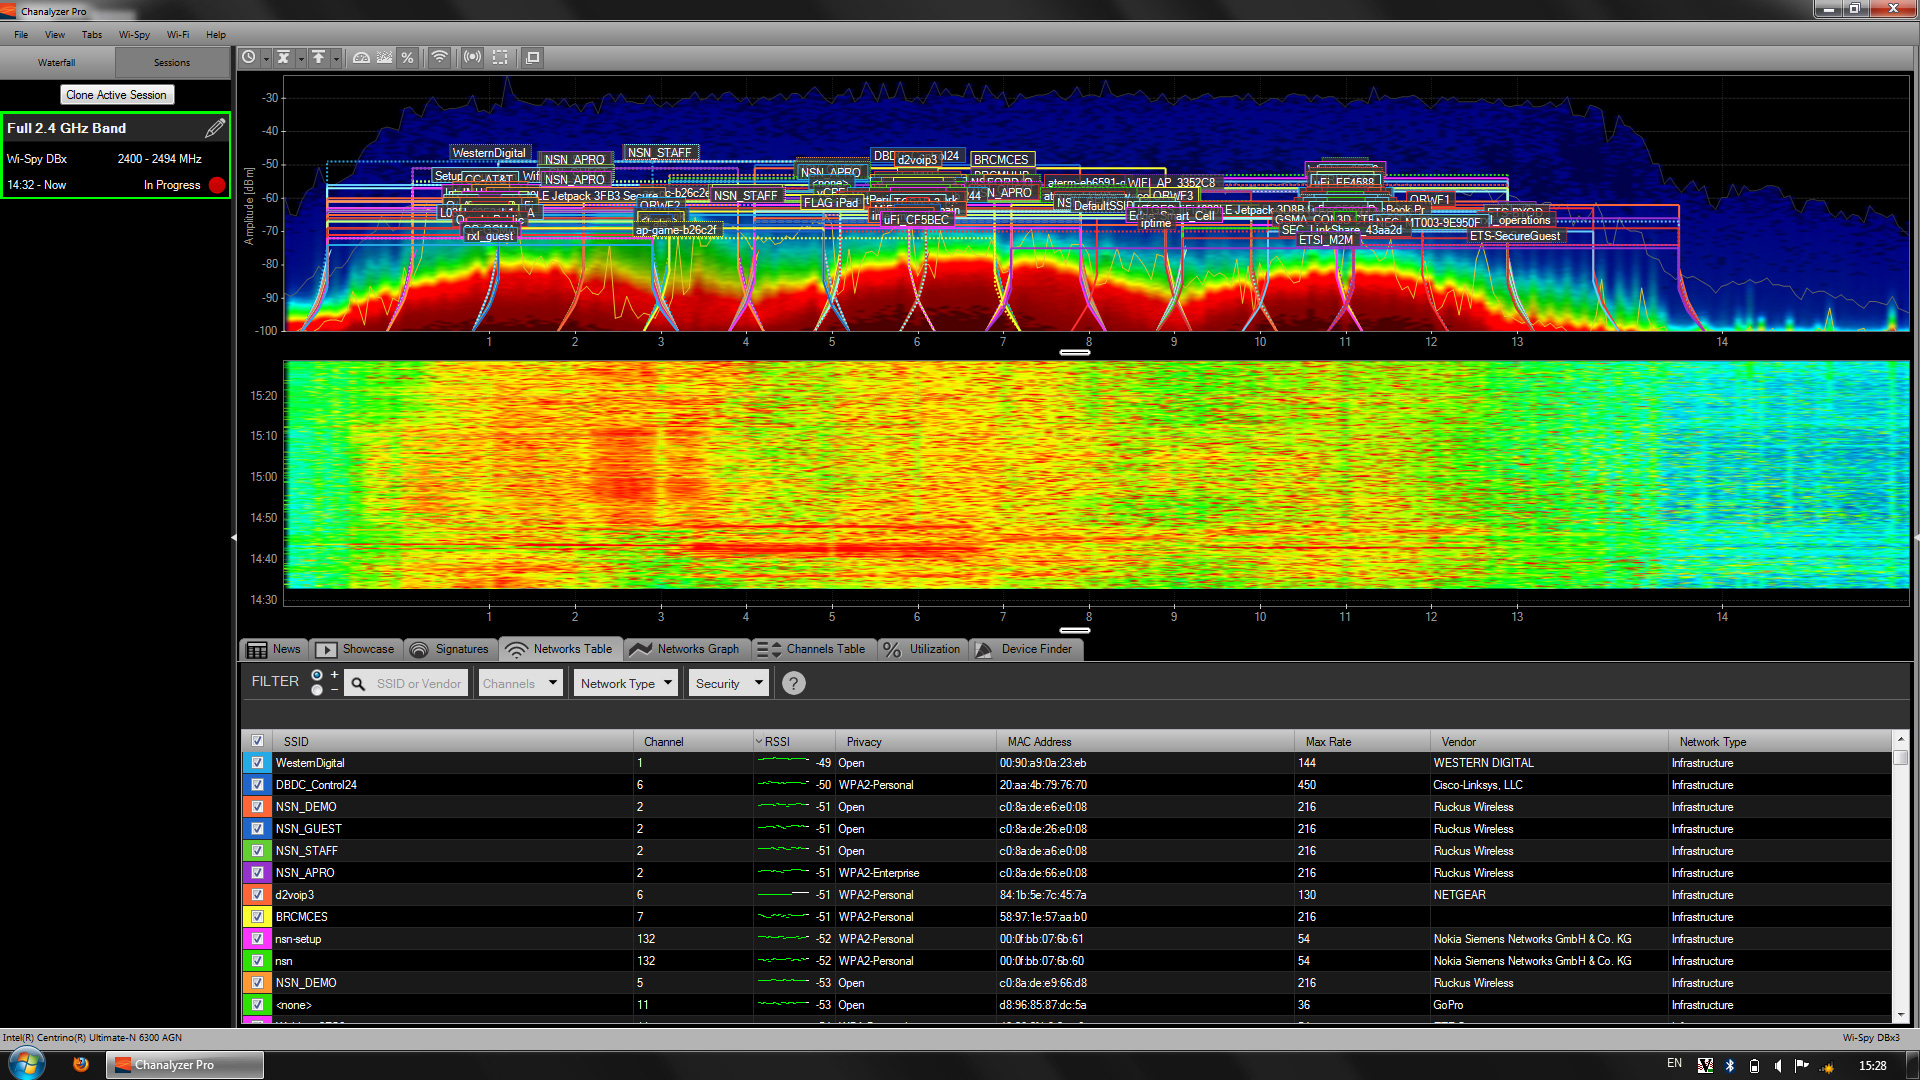Screen dimensions: 1920x1080
Task: Click the magnifier icon in the SSID search box
Action: coord(358,684)
